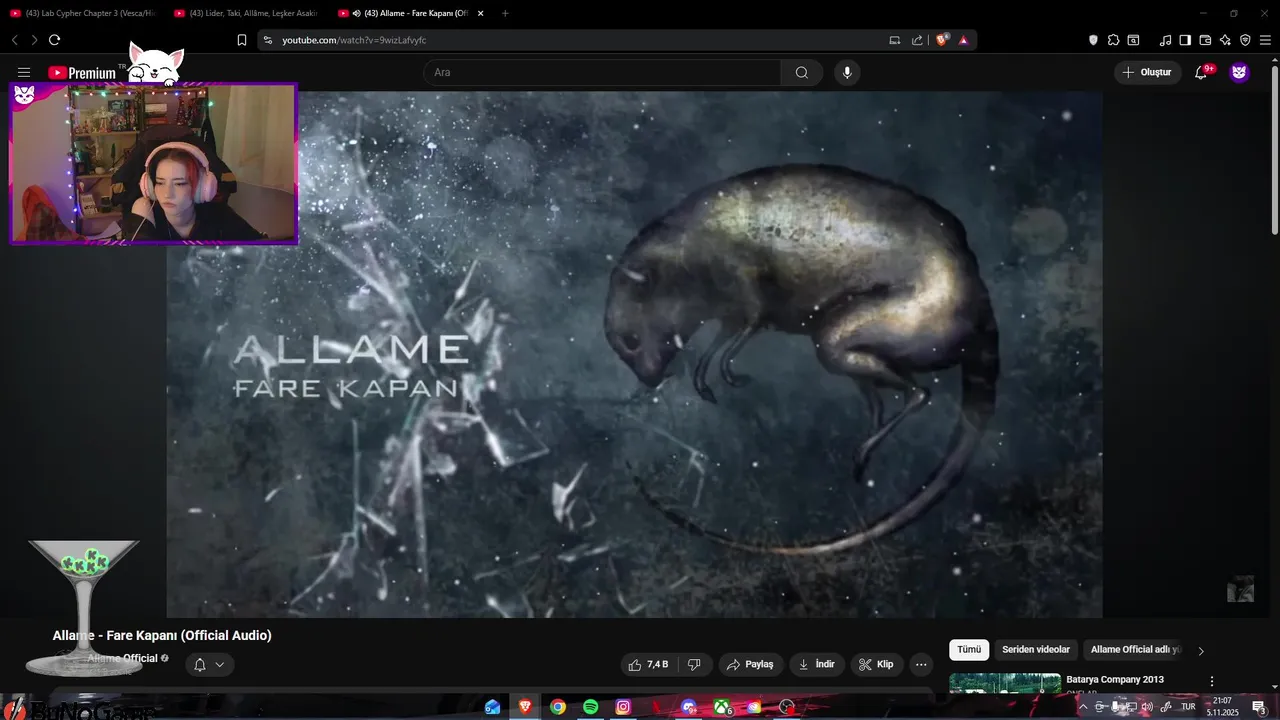Go back to previous page
Viewport: 1280px width, 720px height.
pyautogui.click(x=15, y=40)
